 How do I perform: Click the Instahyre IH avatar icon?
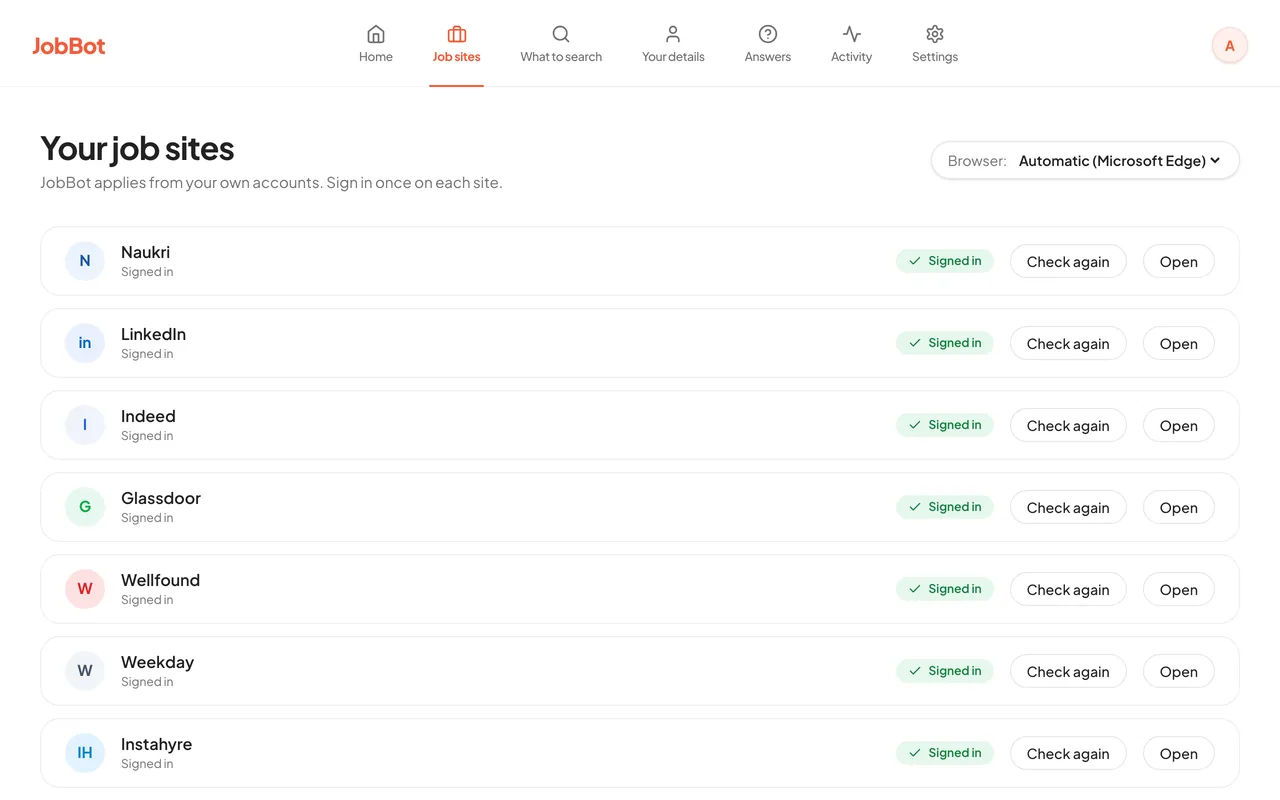coord(85,753)
